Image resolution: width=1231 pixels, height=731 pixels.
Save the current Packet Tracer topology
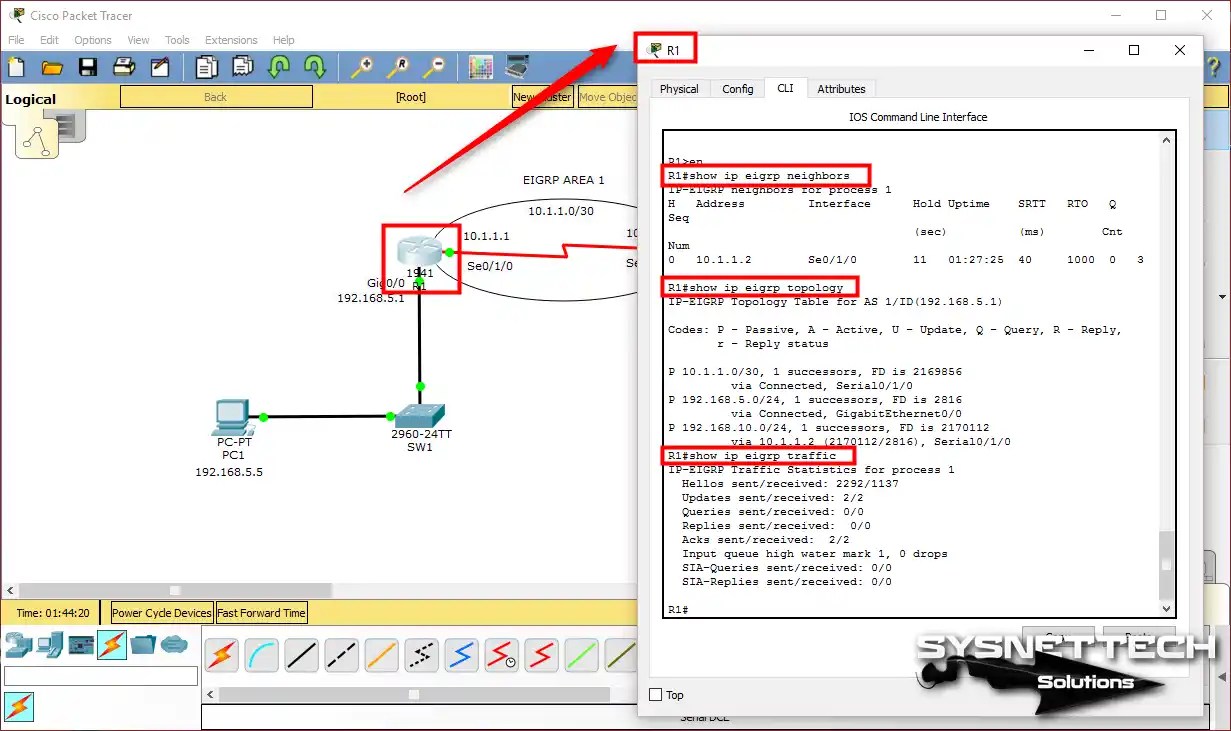[x=87, y=66]
